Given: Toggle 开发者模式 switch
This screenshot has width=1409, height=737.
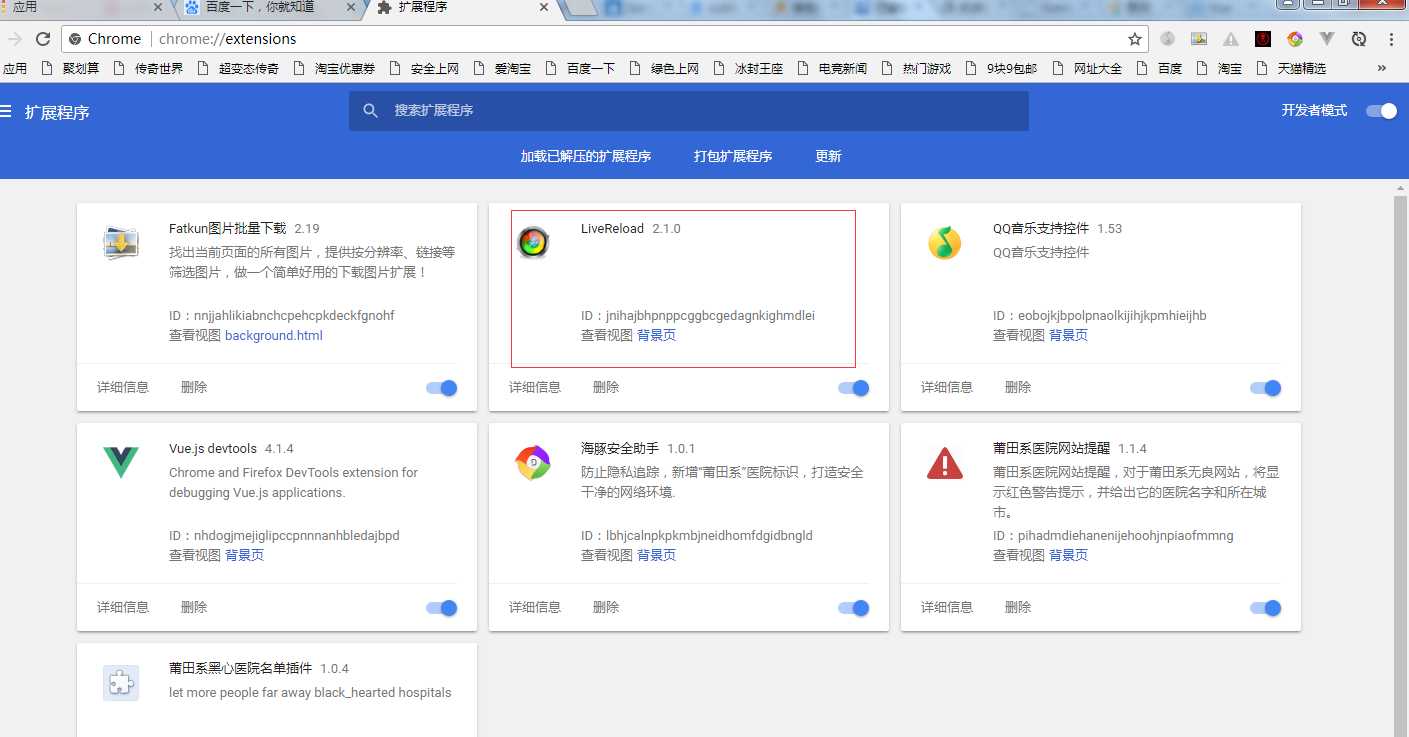Looking at the screenshot, I should tap(1381, 111).
